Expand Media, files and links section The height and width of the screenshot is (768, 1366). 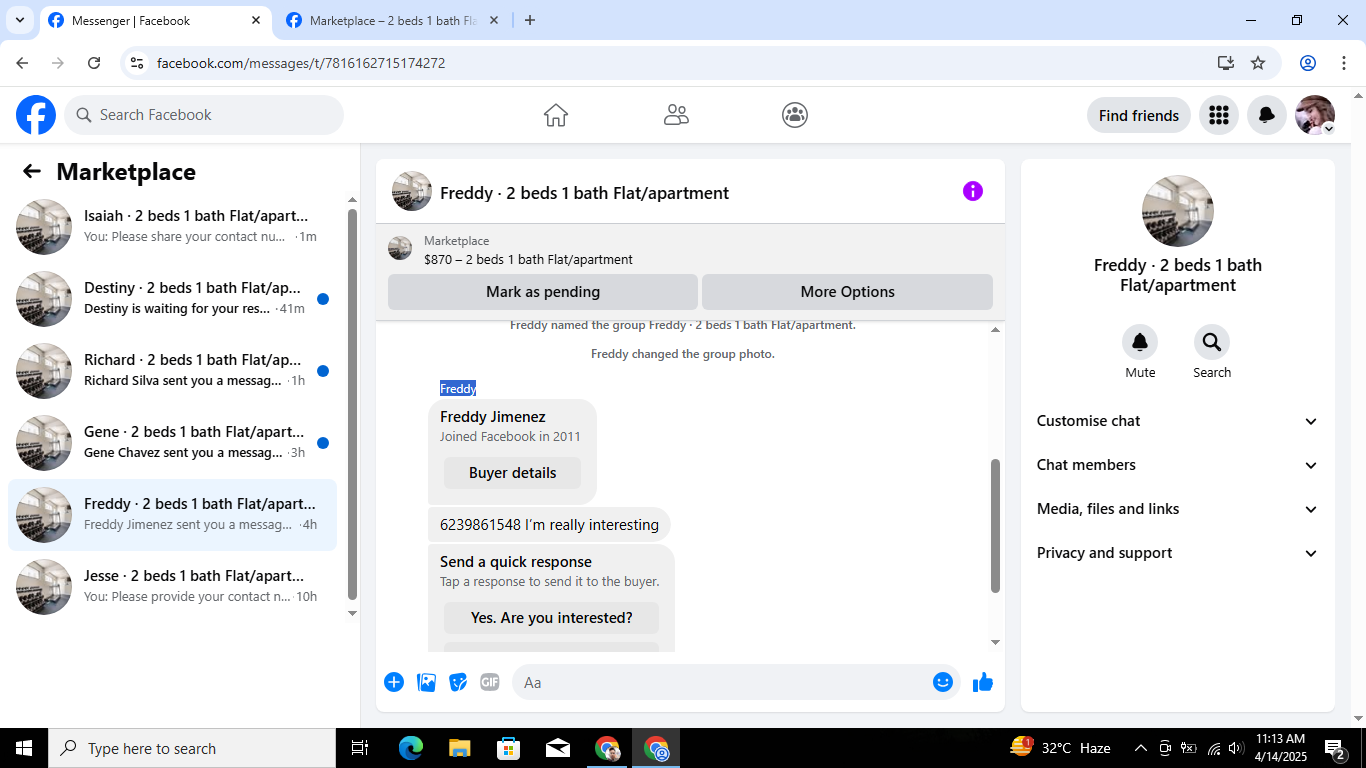(1177, 509)
